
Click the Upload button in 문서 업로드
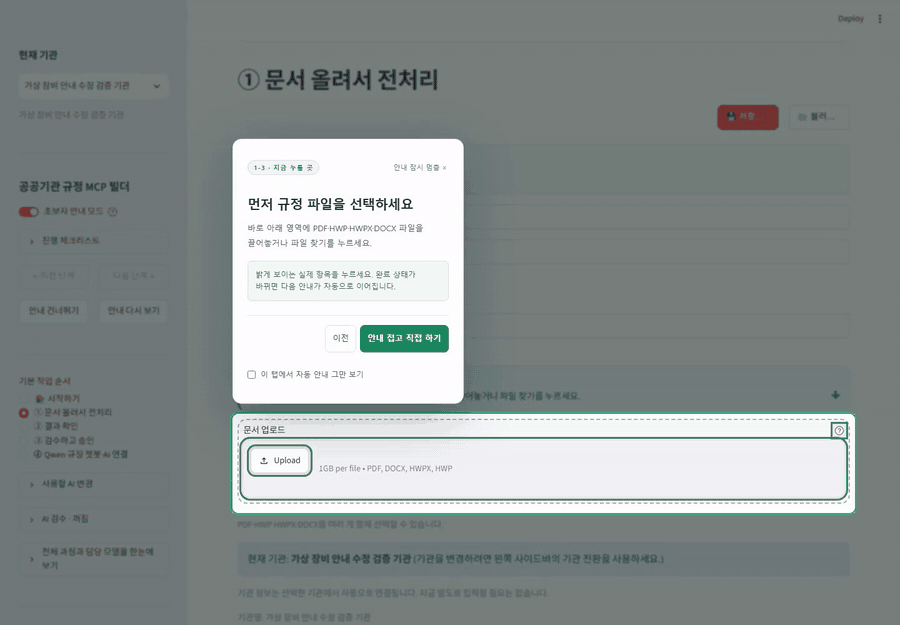pos(280,460)
